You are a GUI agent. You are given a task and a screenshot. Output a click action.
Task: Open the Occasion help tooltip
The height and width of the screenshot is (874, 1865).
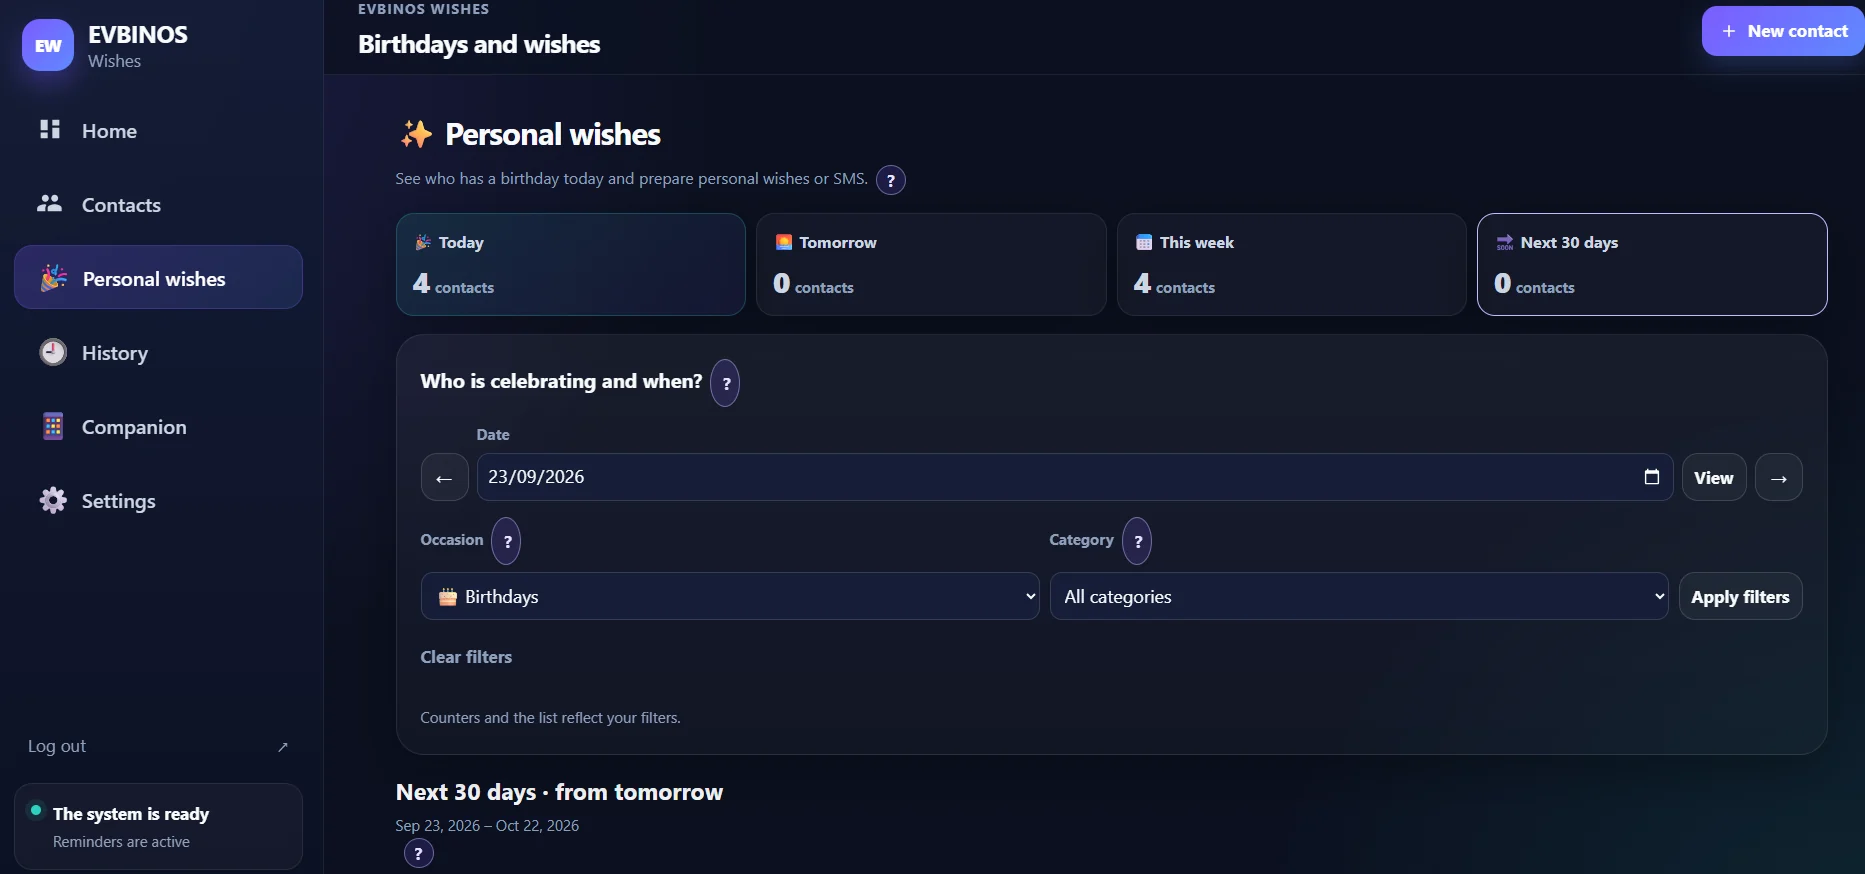[x=506, y=541]
